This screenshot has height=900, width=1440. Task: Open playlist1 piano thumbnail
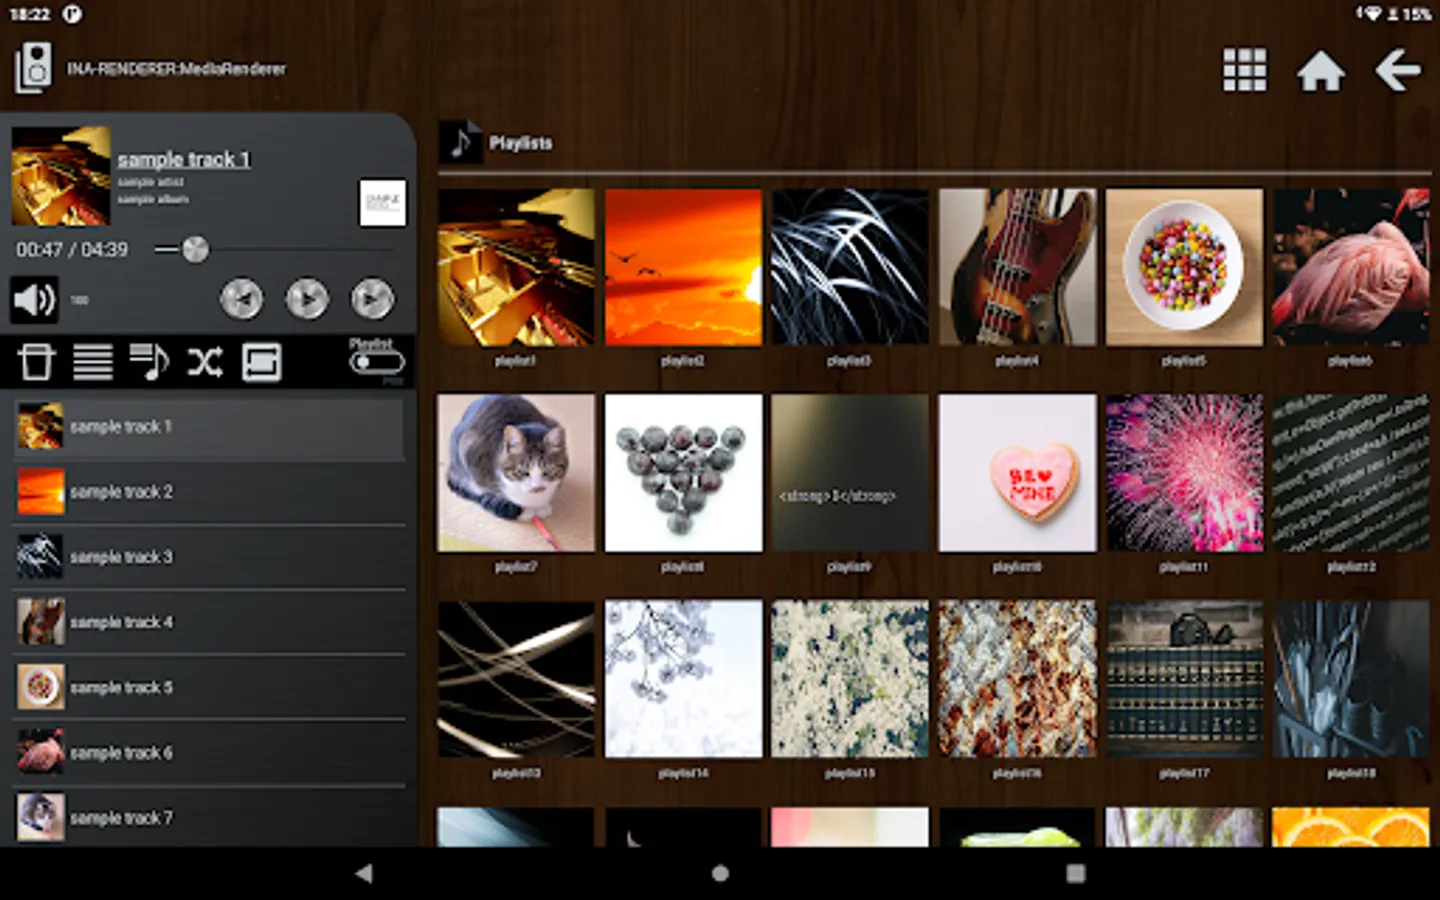coord(516,267)
